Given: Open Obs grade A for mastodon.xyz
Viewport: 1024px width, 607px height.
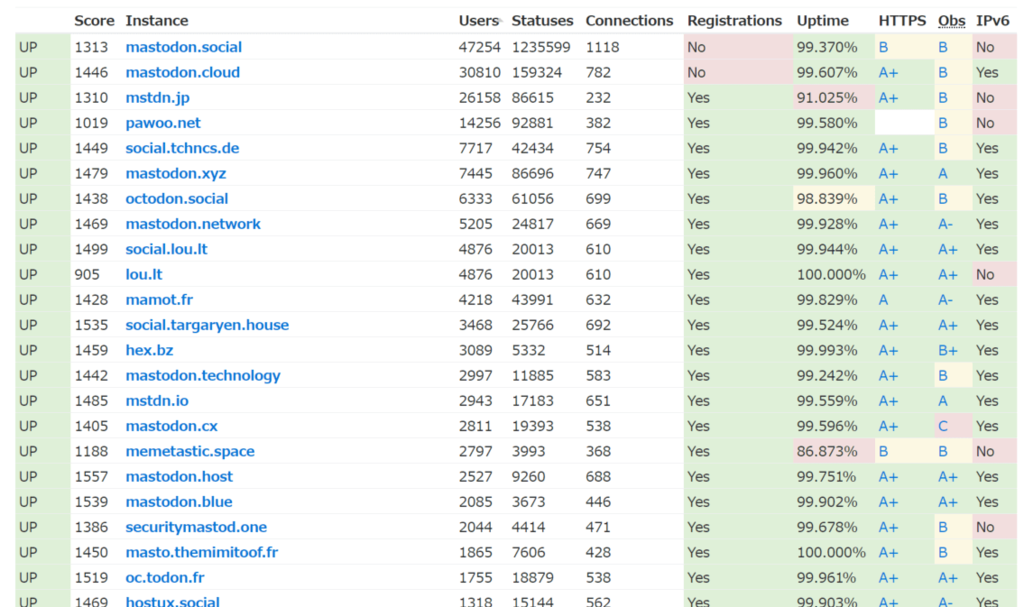Looking at the screenshot, I should (x=942, y=174).
